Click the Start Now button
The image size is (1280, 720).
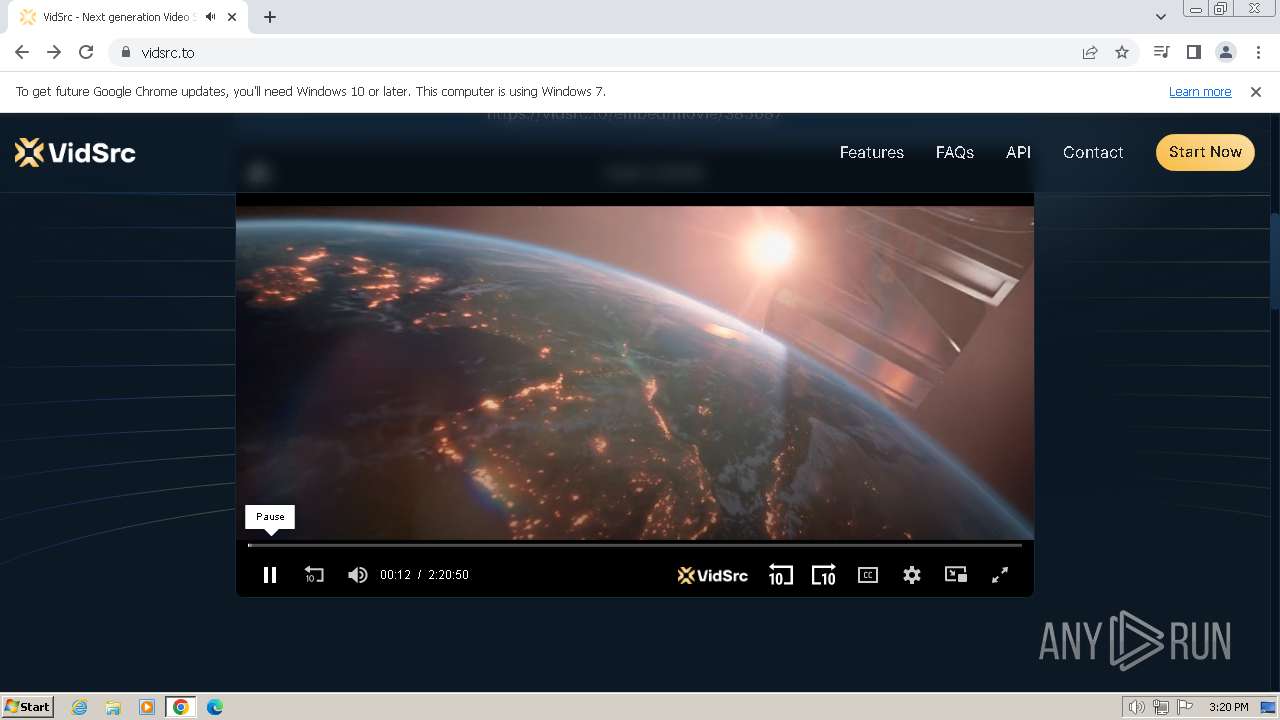[x=1205, y=152]
